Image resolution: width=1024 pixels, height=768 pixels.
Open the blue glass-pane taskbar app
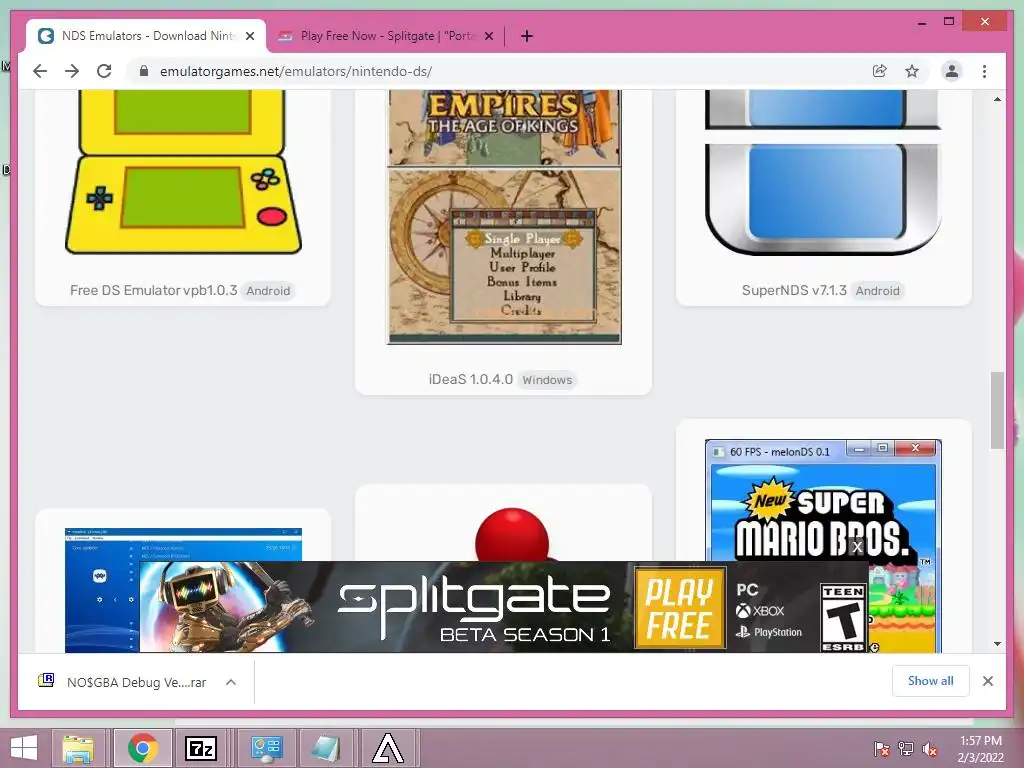(x=325, y=748)
